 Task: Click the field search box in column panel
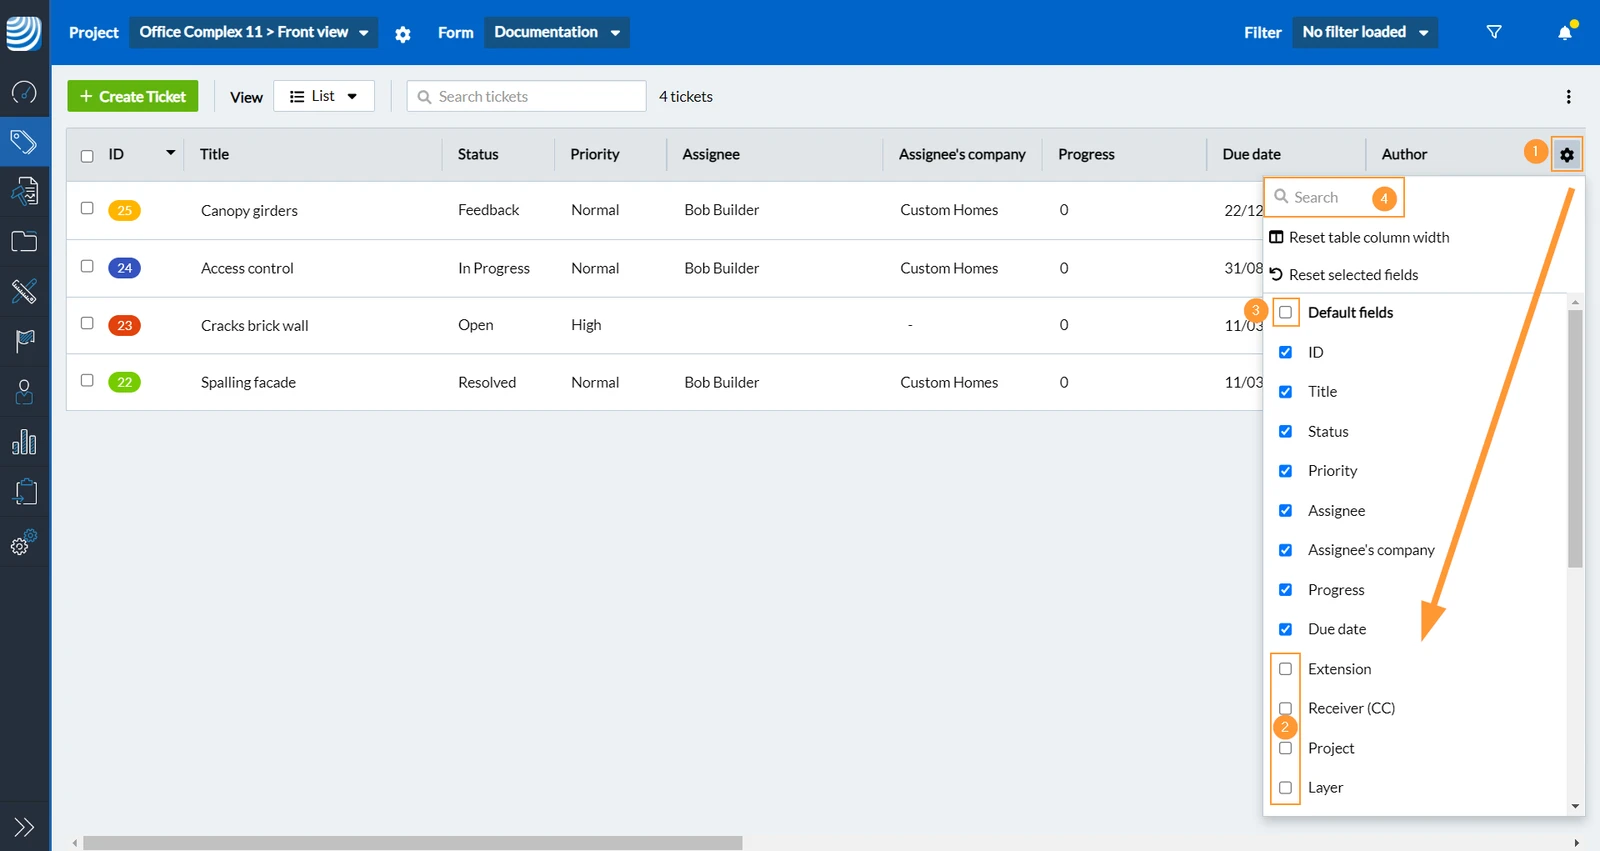click(x=1334, y=197)
